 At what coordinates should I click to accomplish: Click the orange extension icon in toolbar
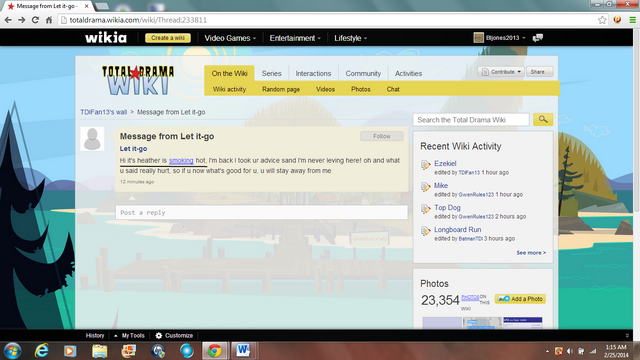click(617, 20)
